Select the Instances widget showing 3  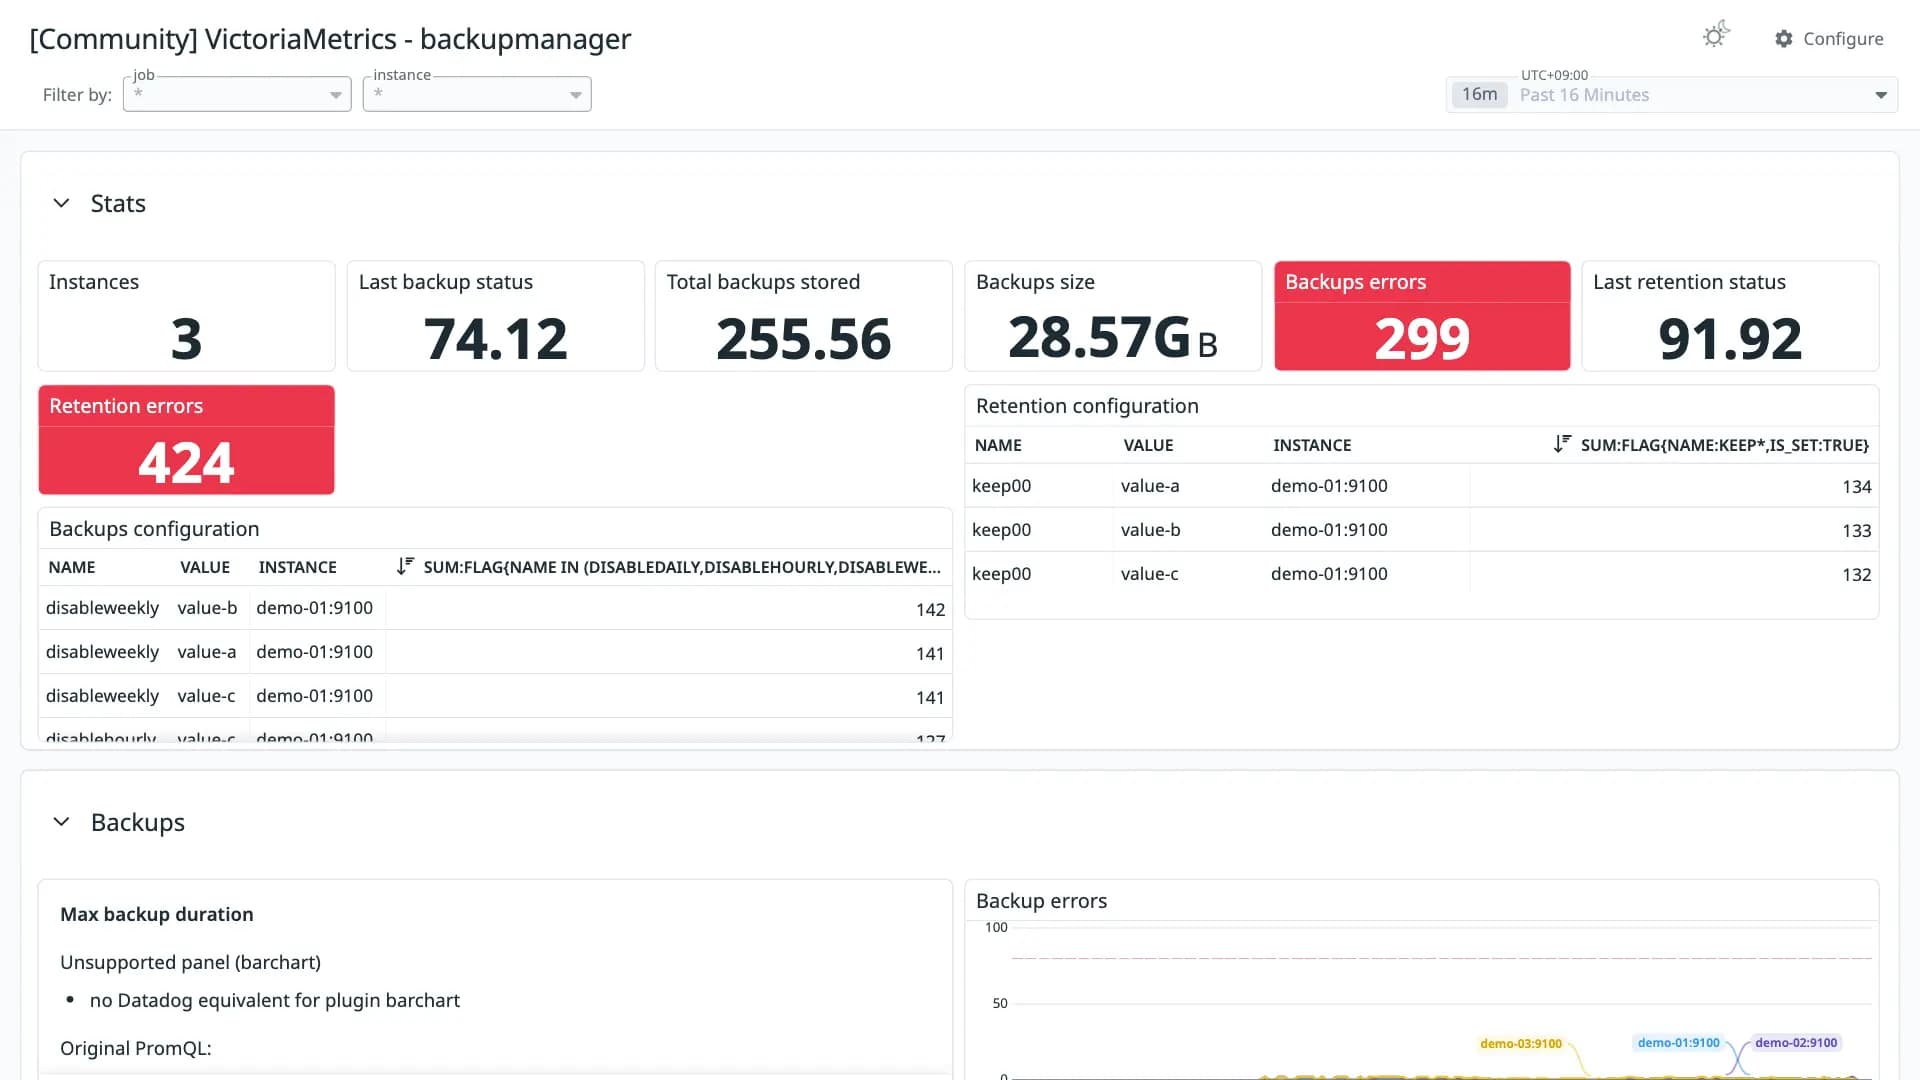tap(186, 316)
